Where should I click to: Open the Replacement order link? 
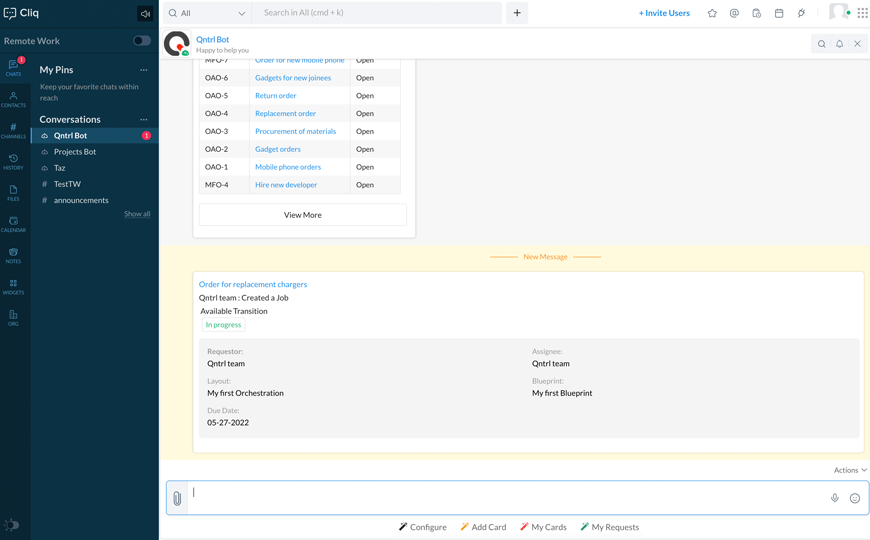click(285, 113)
